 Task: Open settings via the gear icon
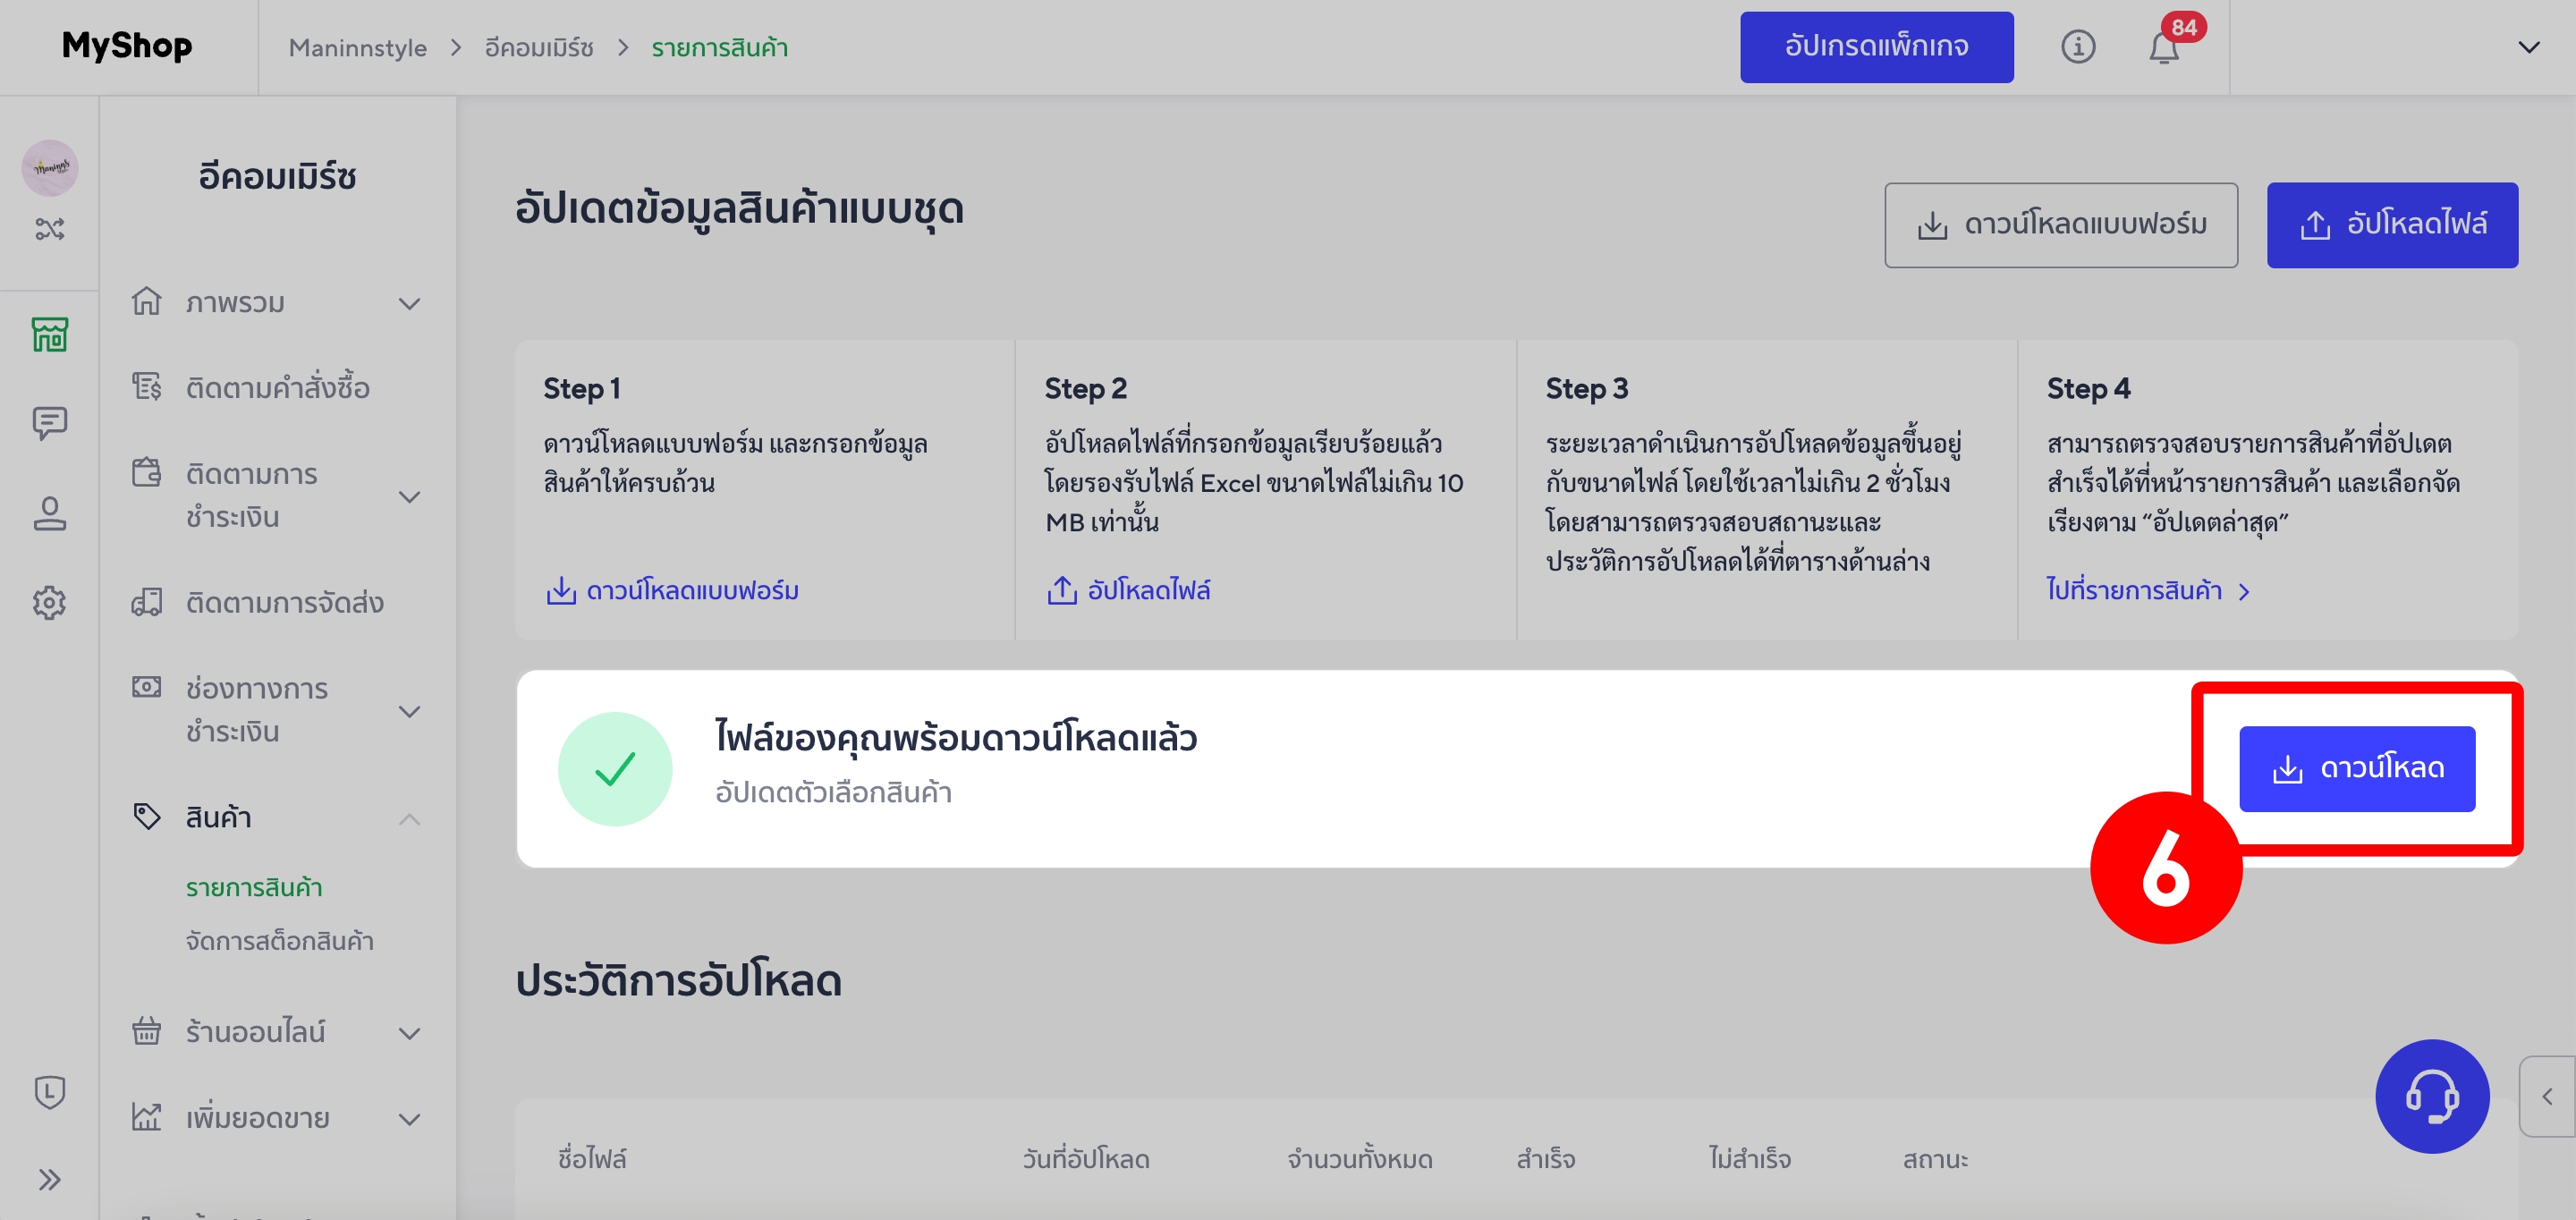coord(49,602)
